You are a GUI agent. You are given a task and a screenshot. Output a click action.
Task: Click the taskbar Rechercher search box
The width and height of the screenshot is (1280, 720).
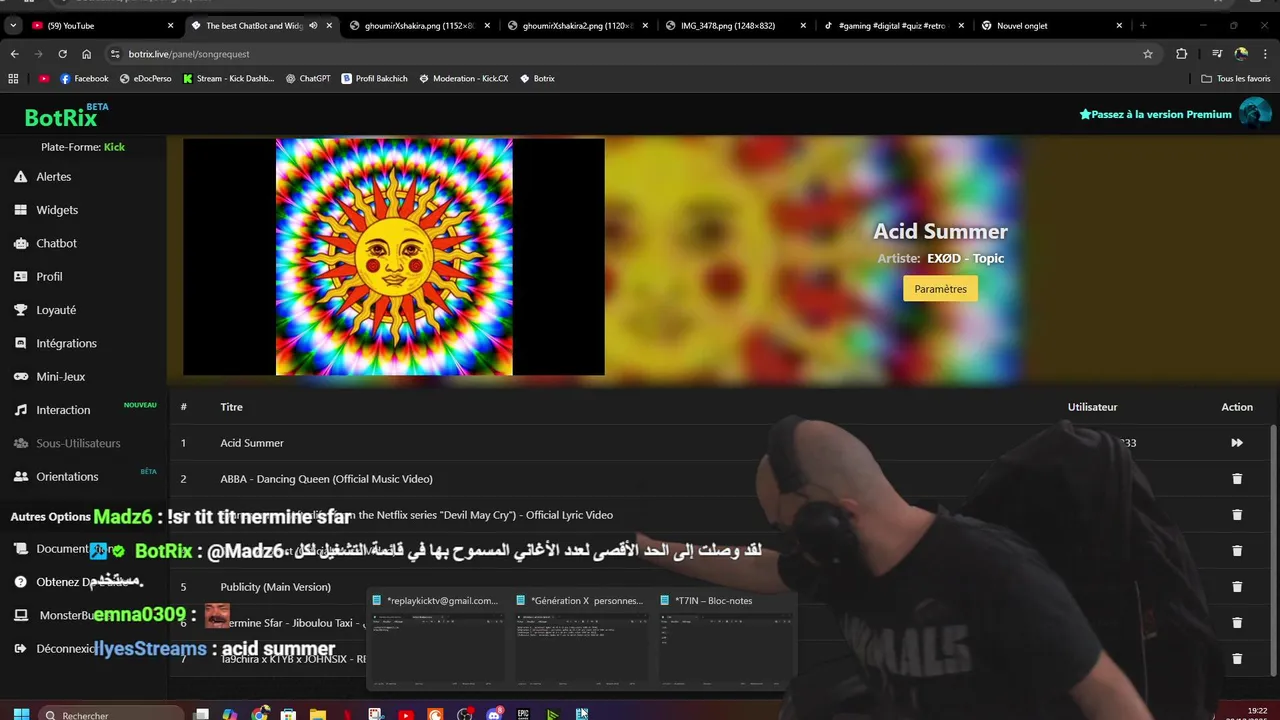(113, 714)
